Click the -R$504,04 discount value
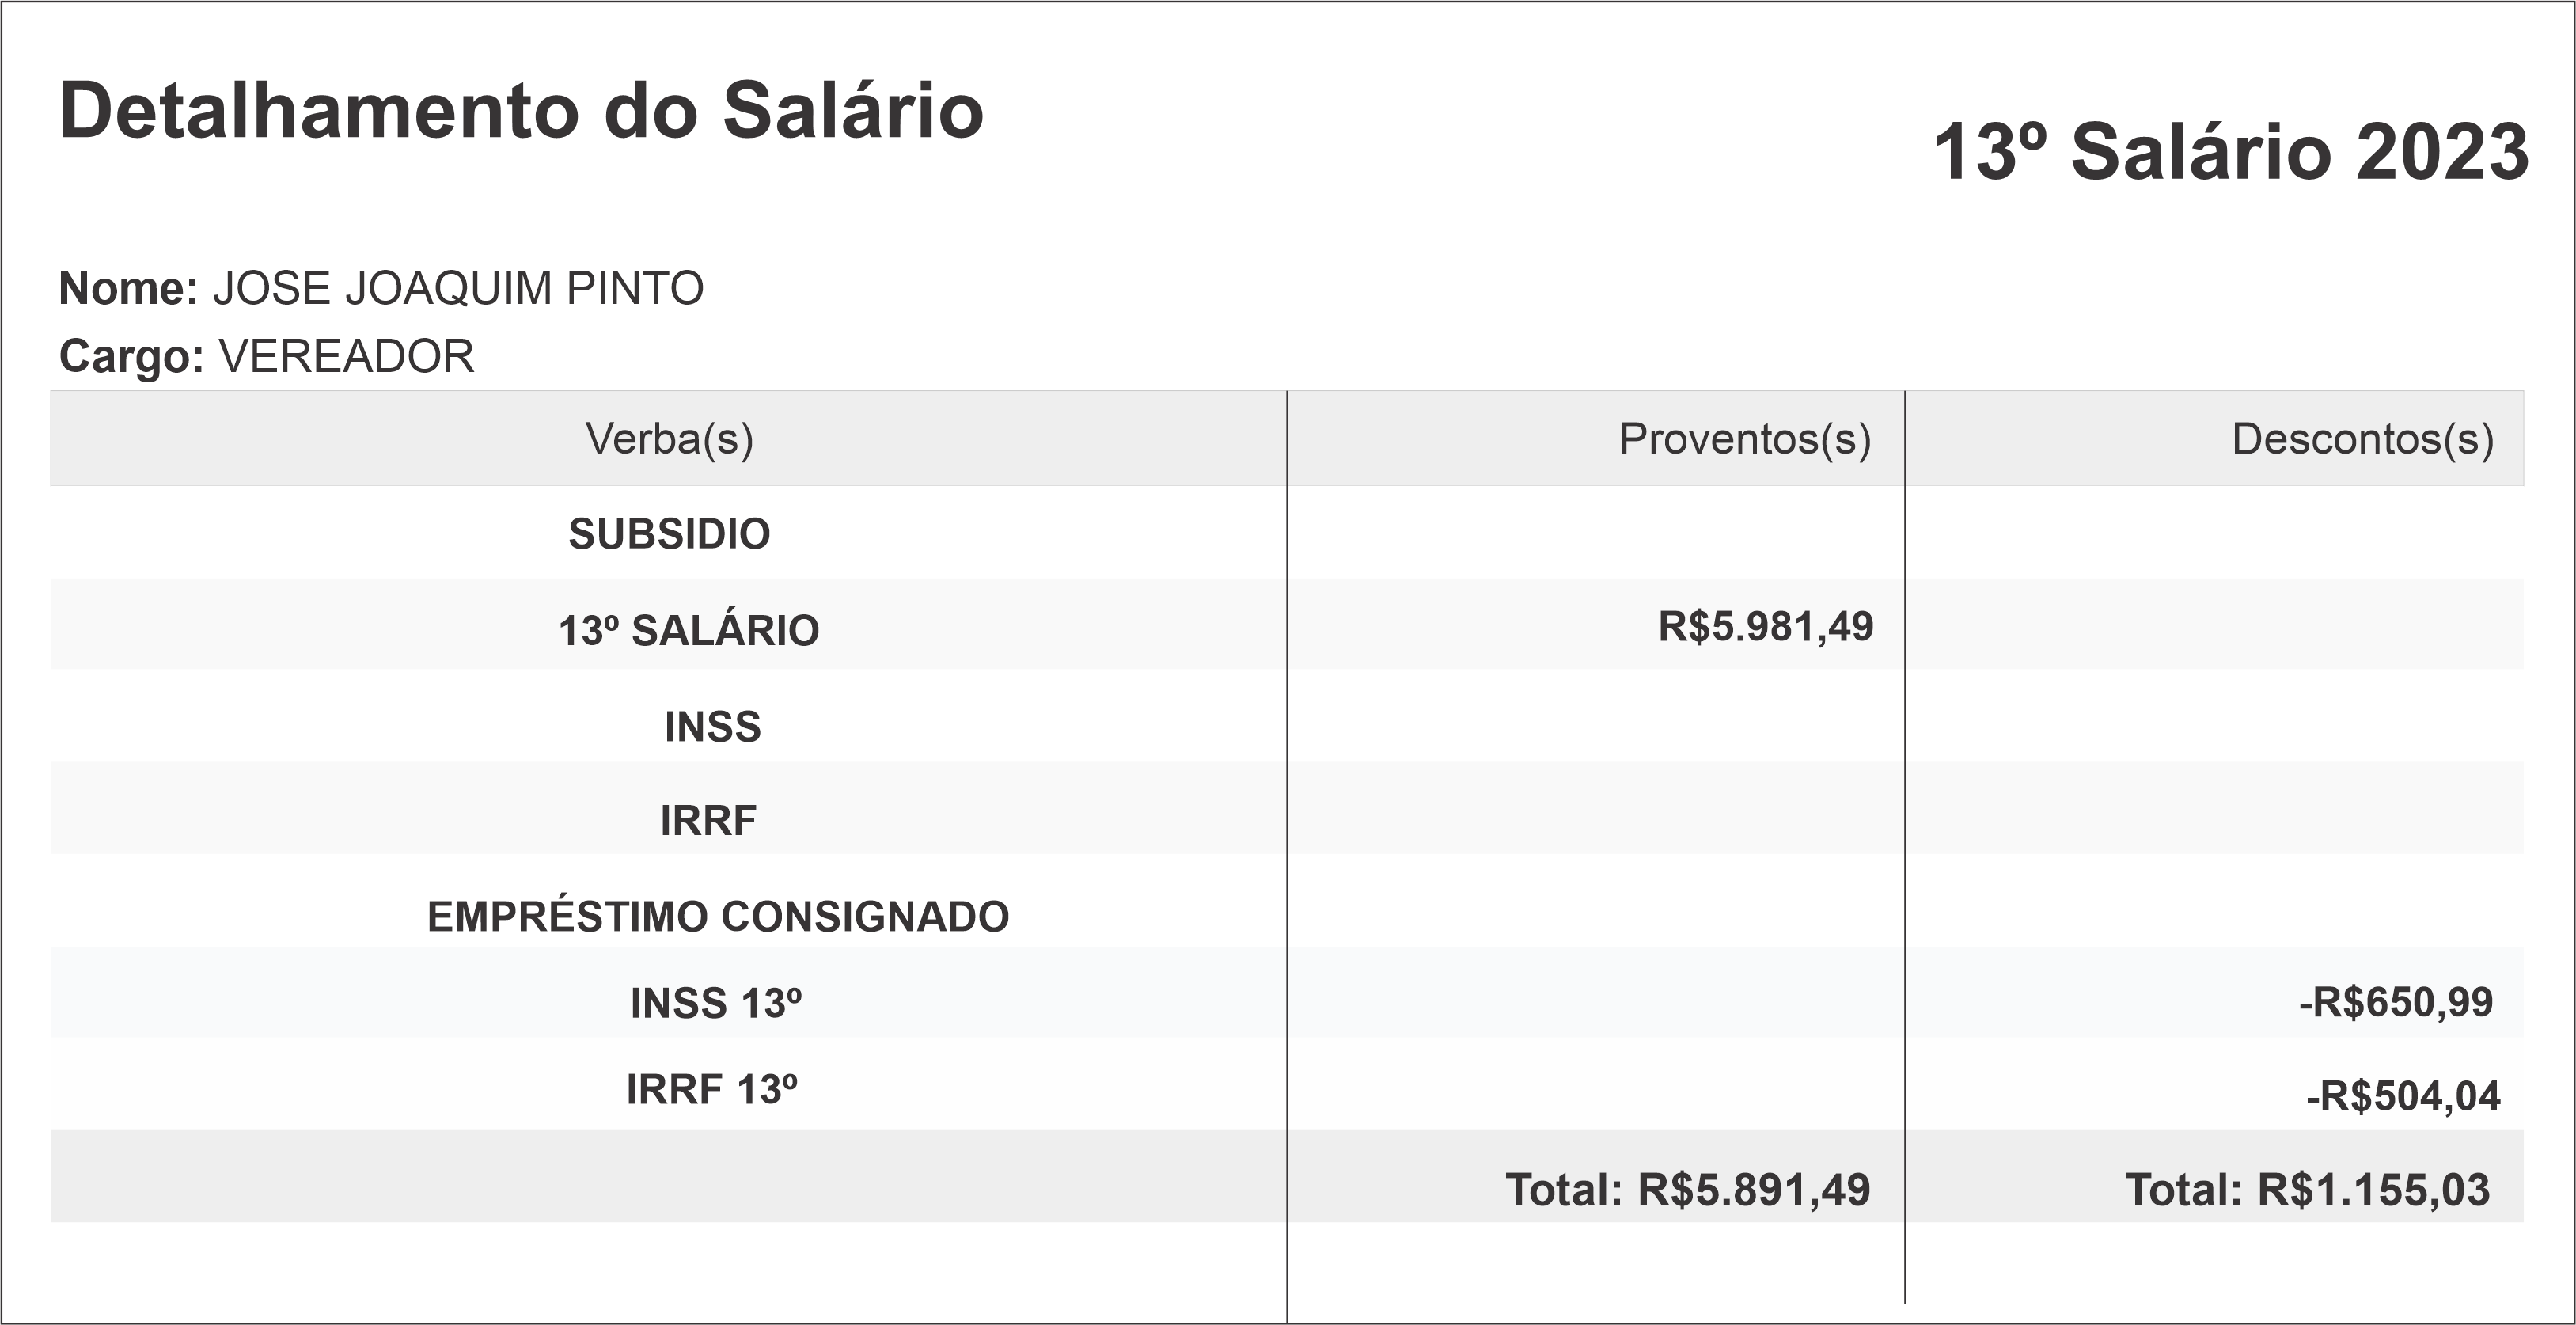Image resolution: width=2576 pixels, height=1325 pixels. pos(2402,1097)
